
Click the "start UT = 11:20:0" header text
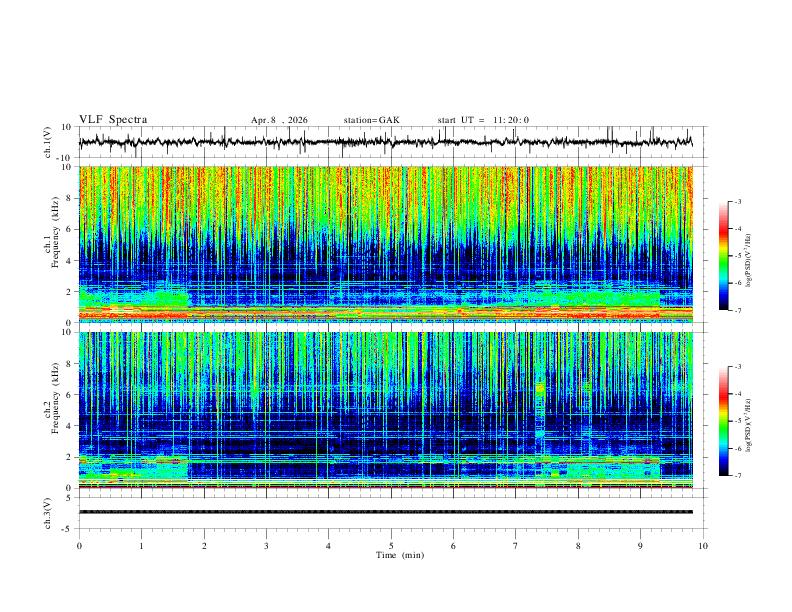click(x=483, y=120)
